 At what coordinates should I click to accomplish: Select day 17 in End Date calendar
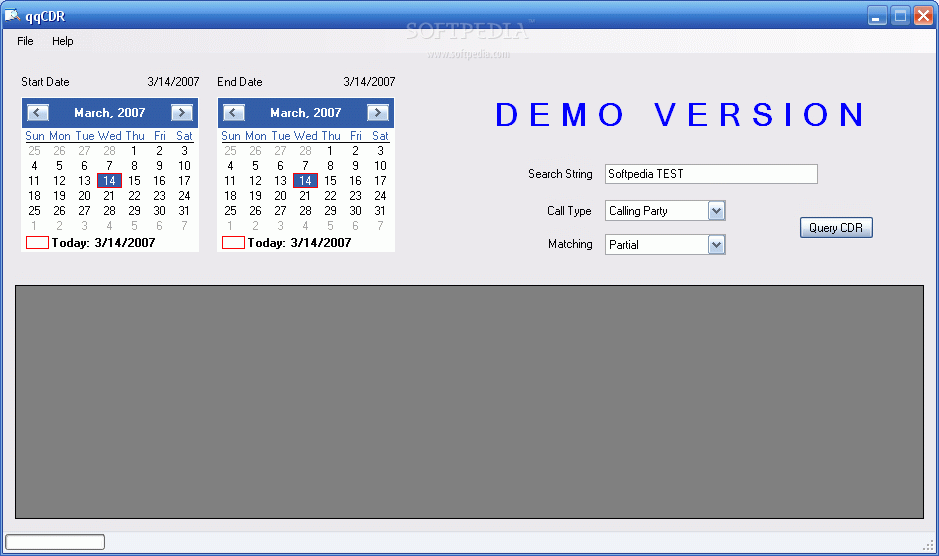[x=380, y=181]
